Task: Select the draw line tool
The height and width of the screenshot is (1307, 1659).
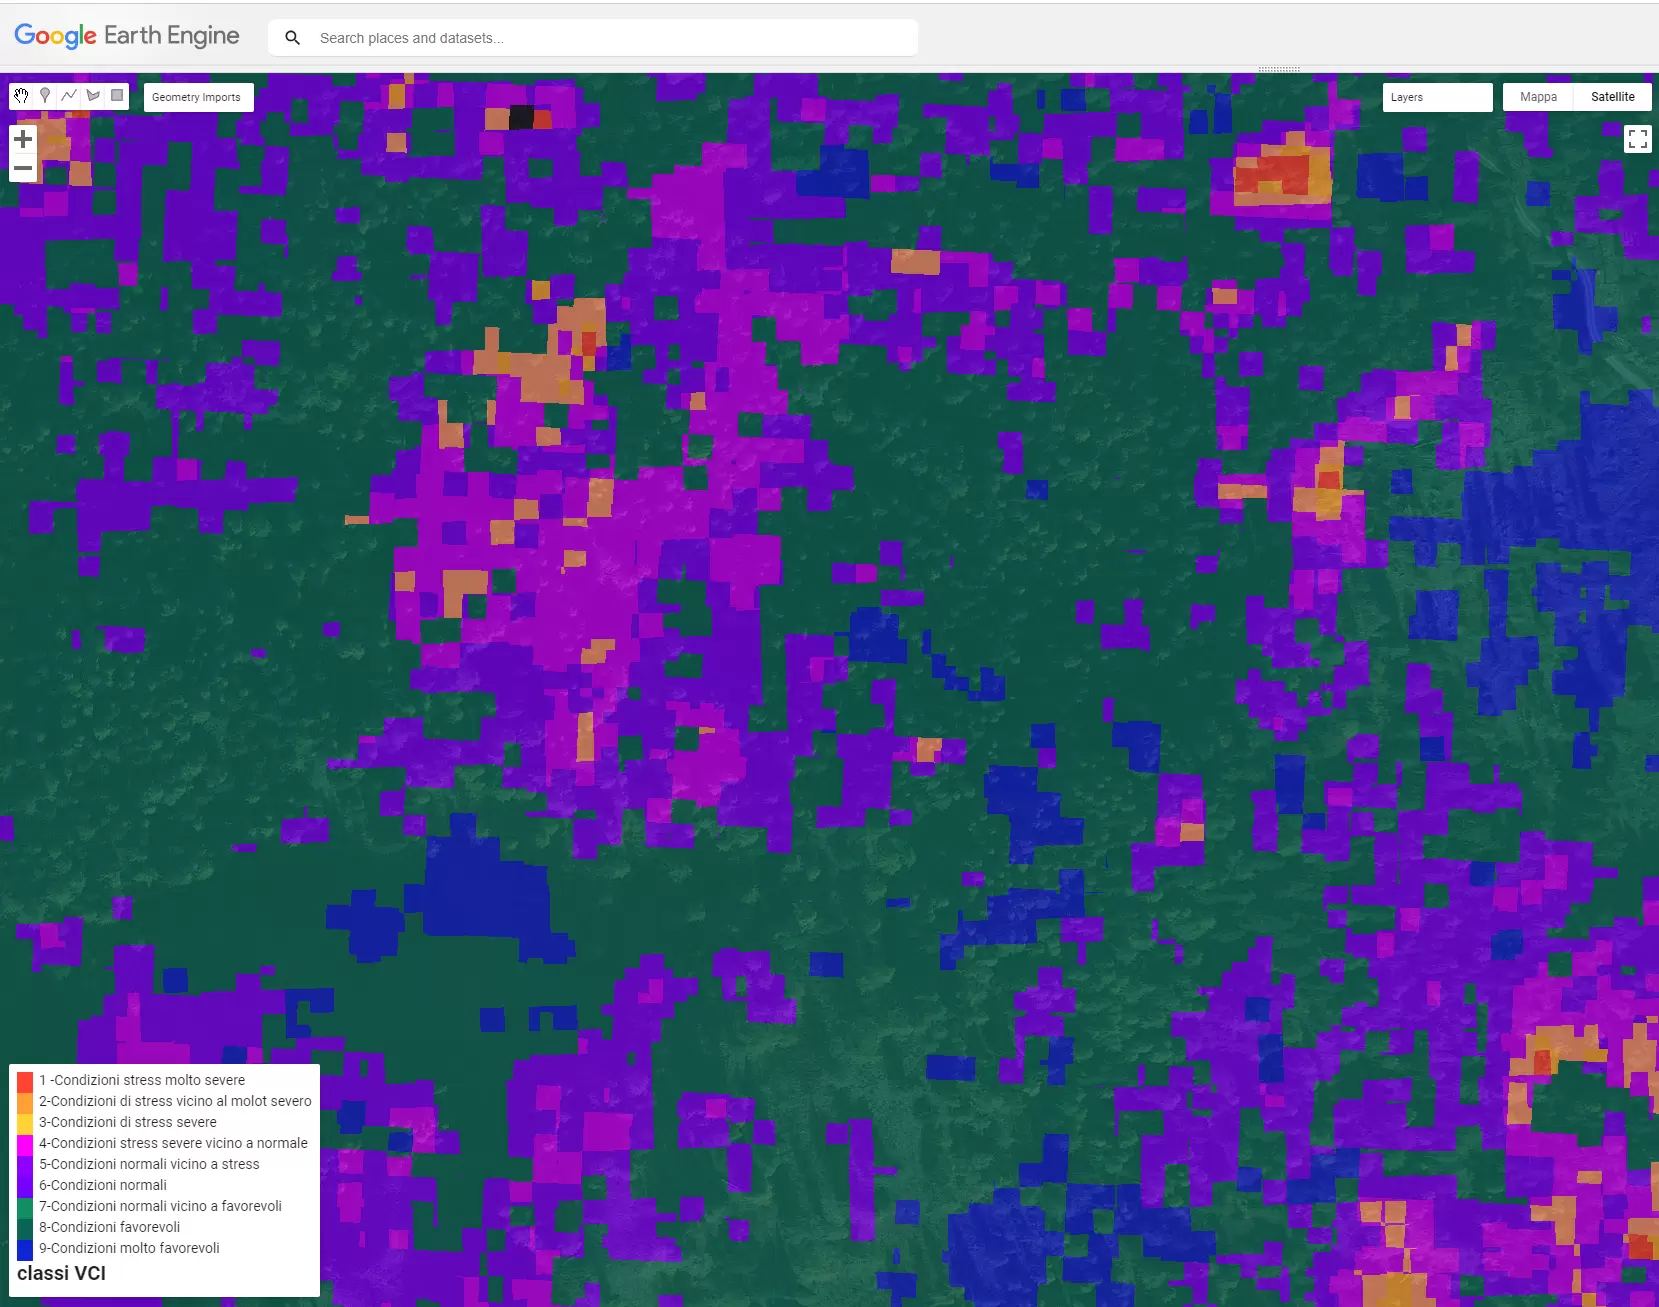Action: pos(69,96)
